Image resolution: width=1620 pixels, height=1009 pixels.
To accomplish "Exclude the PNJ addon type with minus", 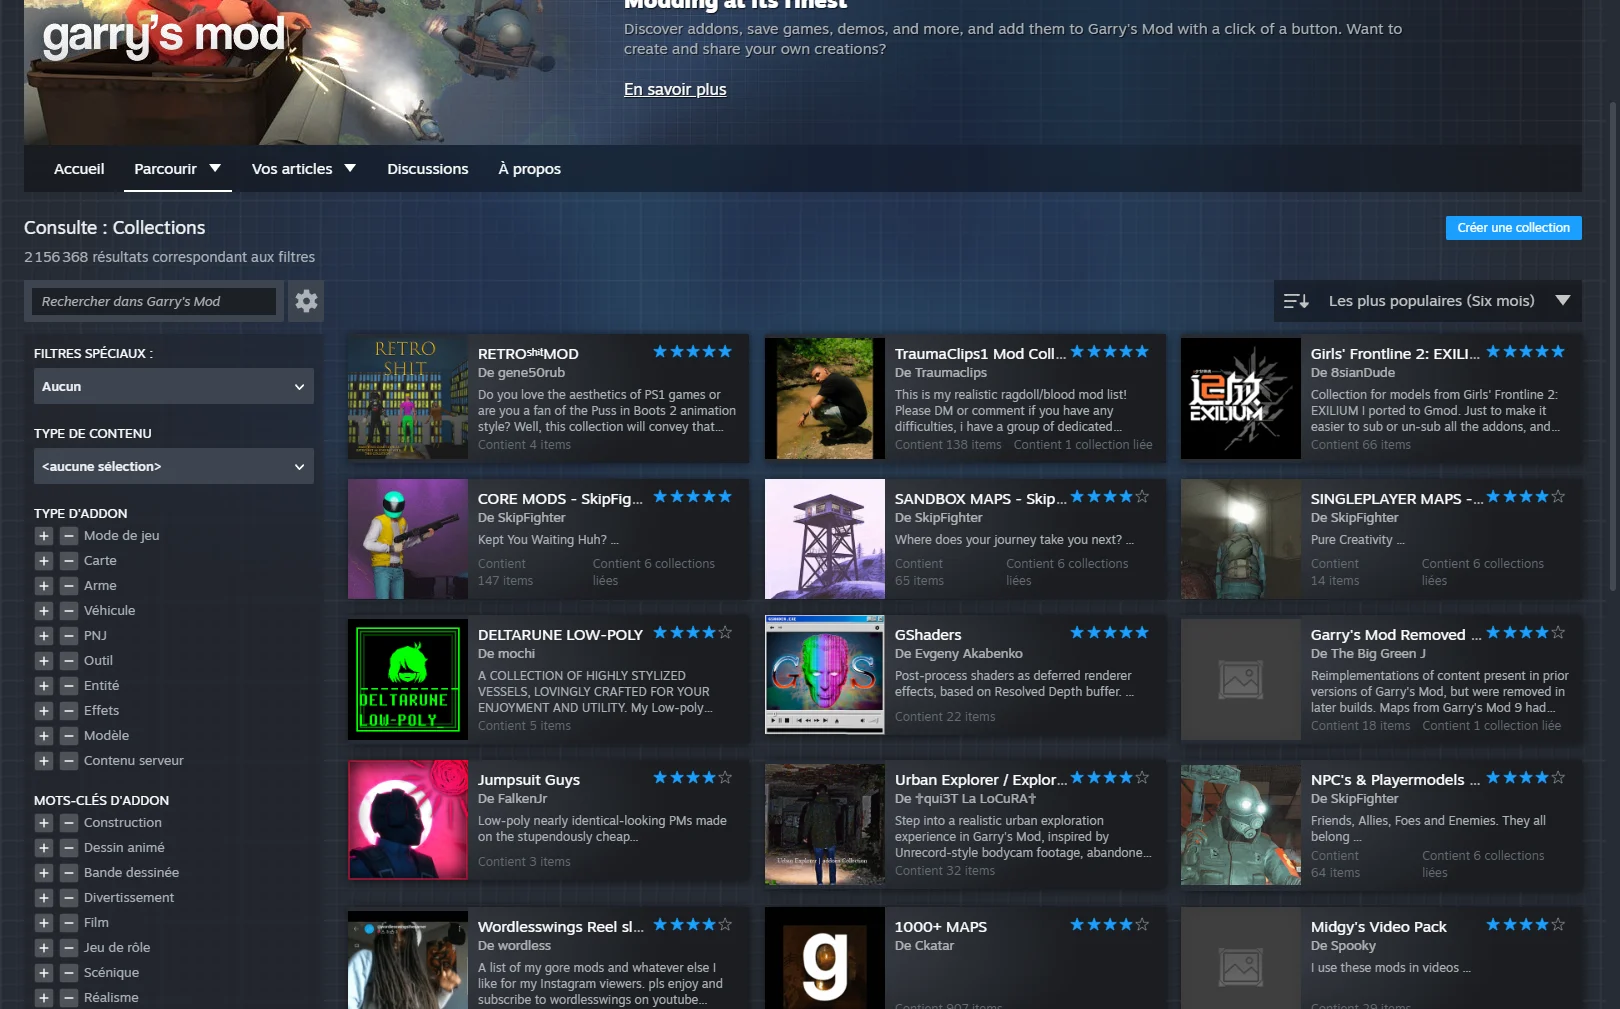I will pyautogui.click(x=69, y=636).
